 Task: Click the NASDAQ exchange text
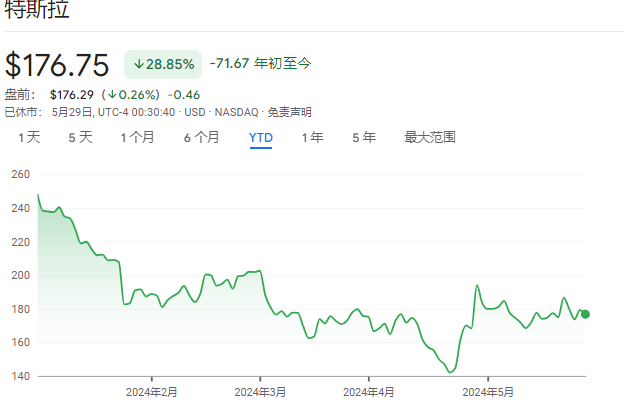(236, 112)
